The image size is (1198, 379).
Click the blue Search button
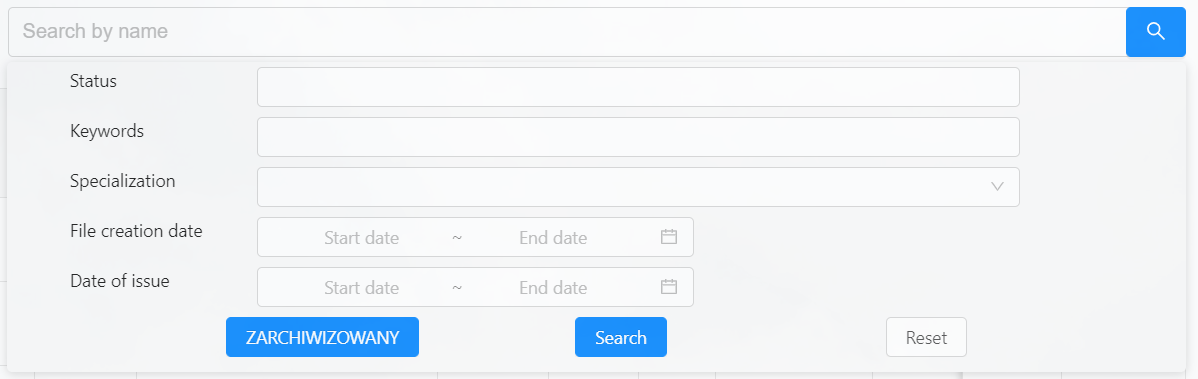[621, 337]
